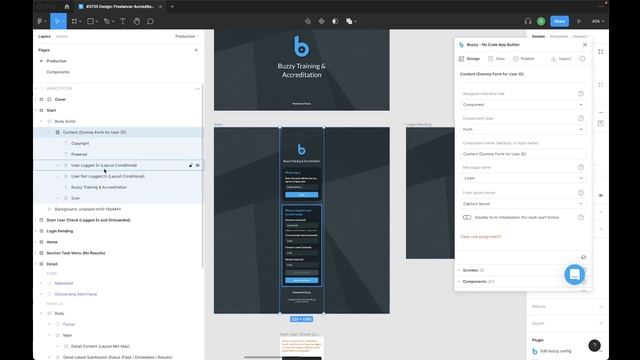Click the contrast mask icon in toolbar
The width and height of the screenshot is (640, 360).
click(x=335, y=21)
